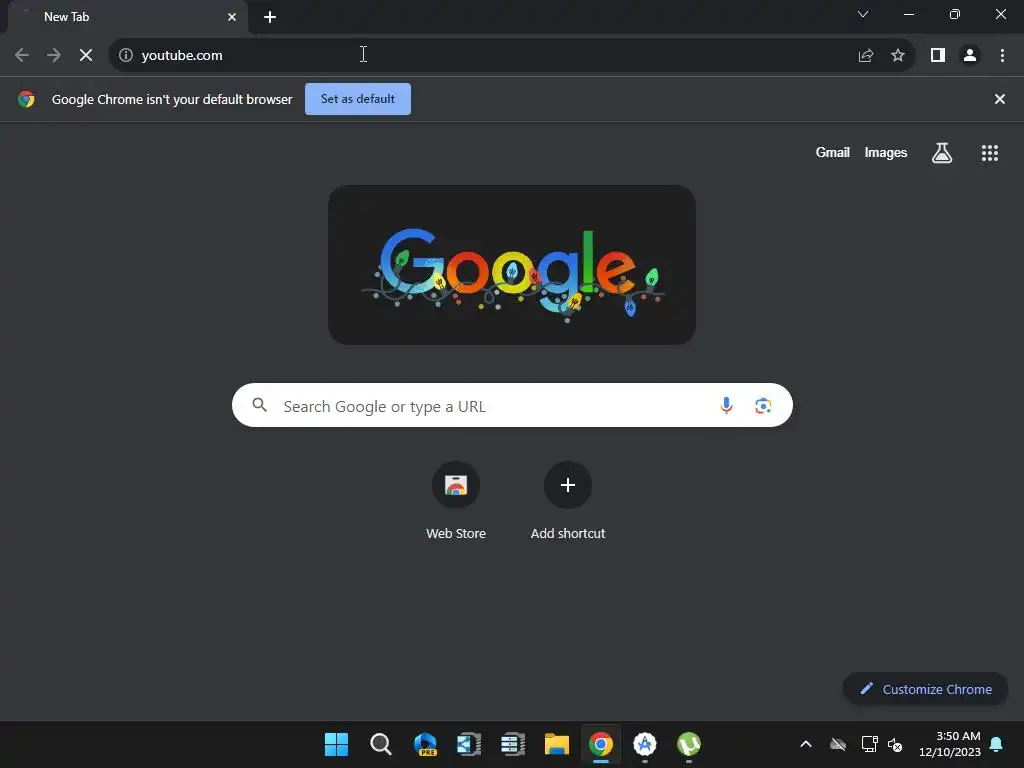Click the Chrome taskbar icon
Viewport: 1024px width, 768px height.
601,744
